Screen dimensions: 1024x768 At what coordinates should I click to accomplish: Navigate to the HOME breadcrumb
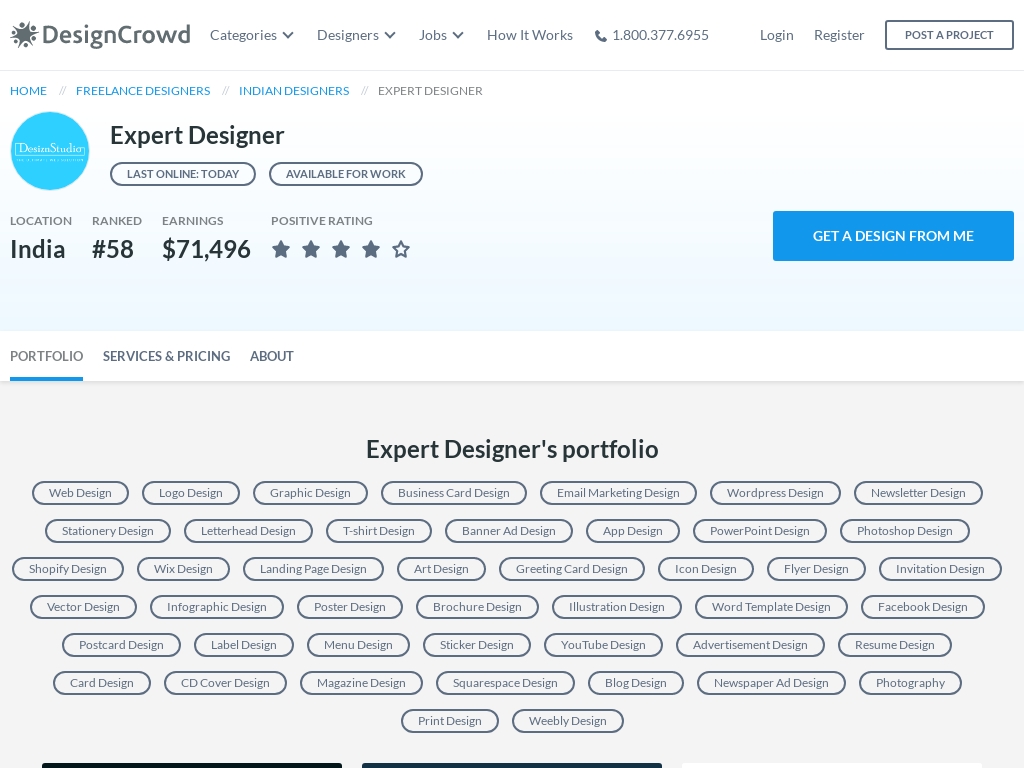28,90
